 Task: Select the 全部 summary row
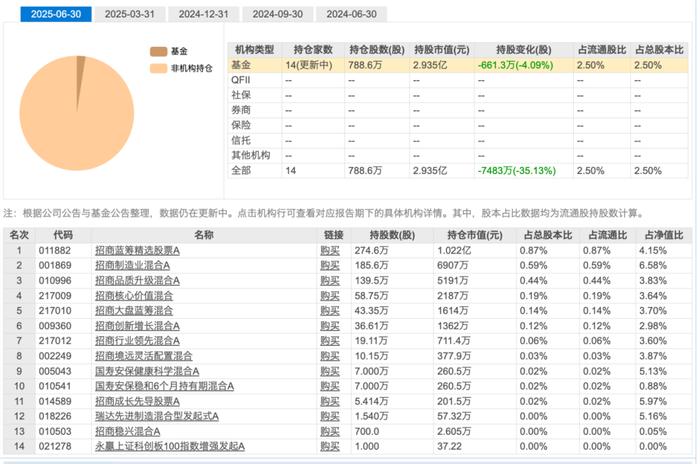click(x=458, y=171)
